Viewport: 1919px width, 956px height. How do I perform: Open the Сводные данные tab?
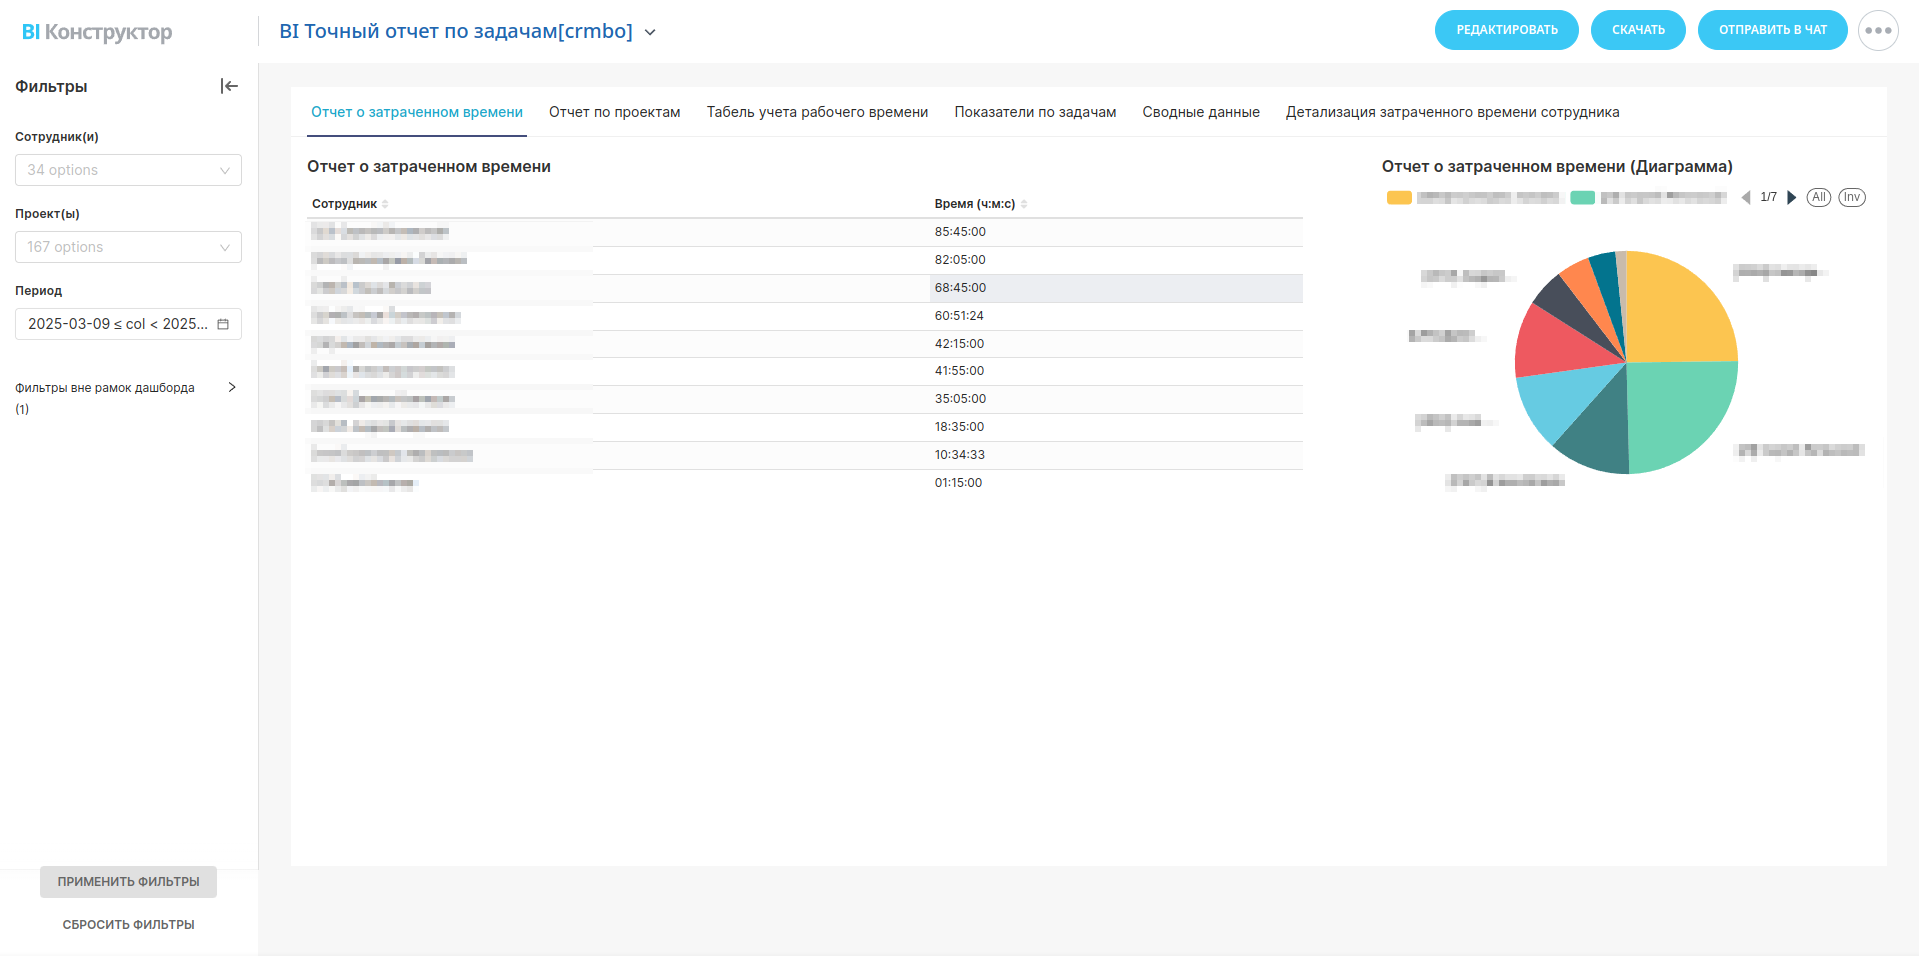[1200, 112]
